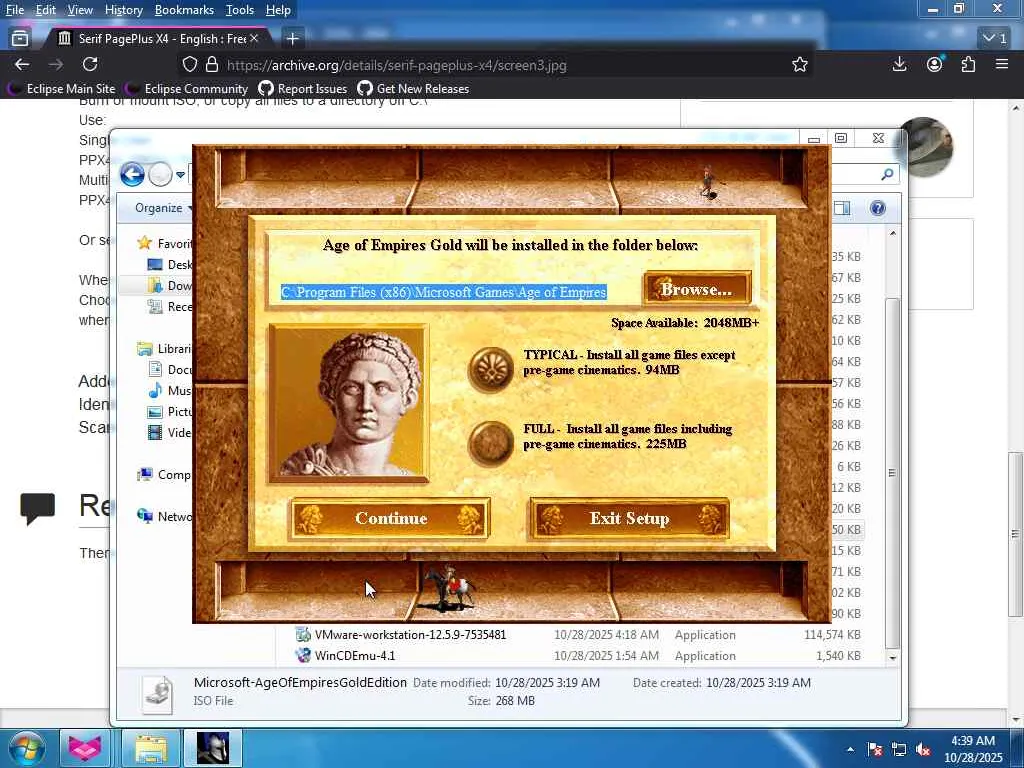Viewport: 1024px width, 768px height.
Task: Close the Serif PagePlus X4 tab
Action: tap(254, 39)
